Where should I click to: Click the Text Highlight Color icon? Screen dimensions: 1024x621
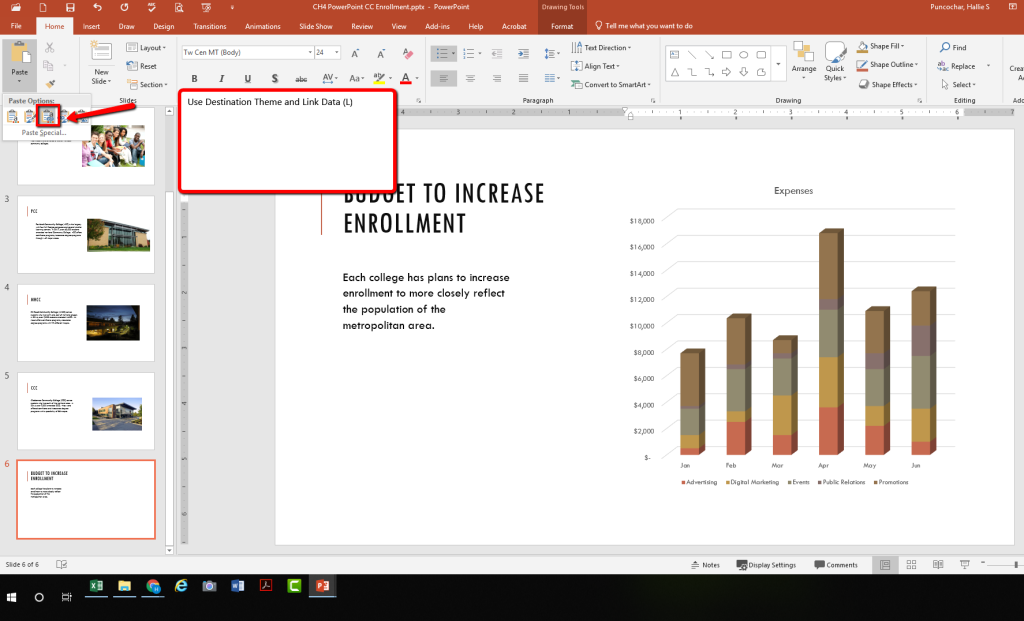380,78
